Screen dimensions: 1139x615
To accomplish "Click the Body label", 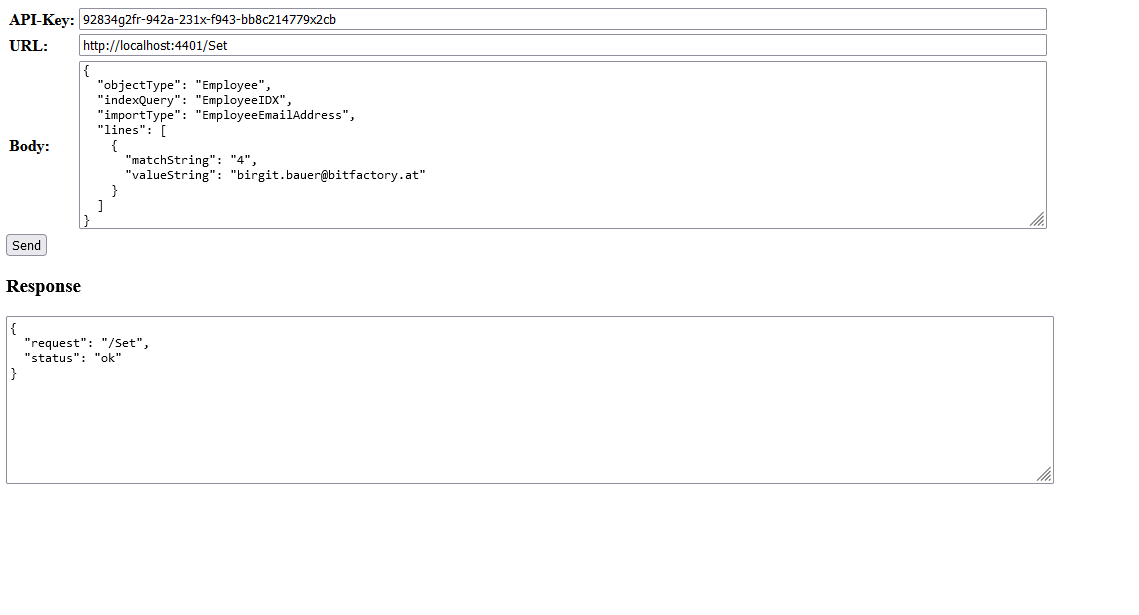I will [x=29, y=146].
